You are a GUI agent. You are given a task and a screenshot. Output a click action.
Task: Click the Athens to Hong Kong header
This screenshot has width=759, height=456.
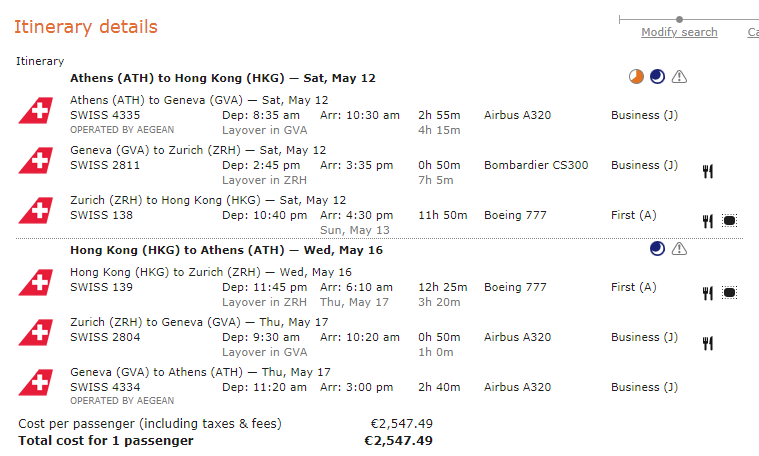point(222,78)
